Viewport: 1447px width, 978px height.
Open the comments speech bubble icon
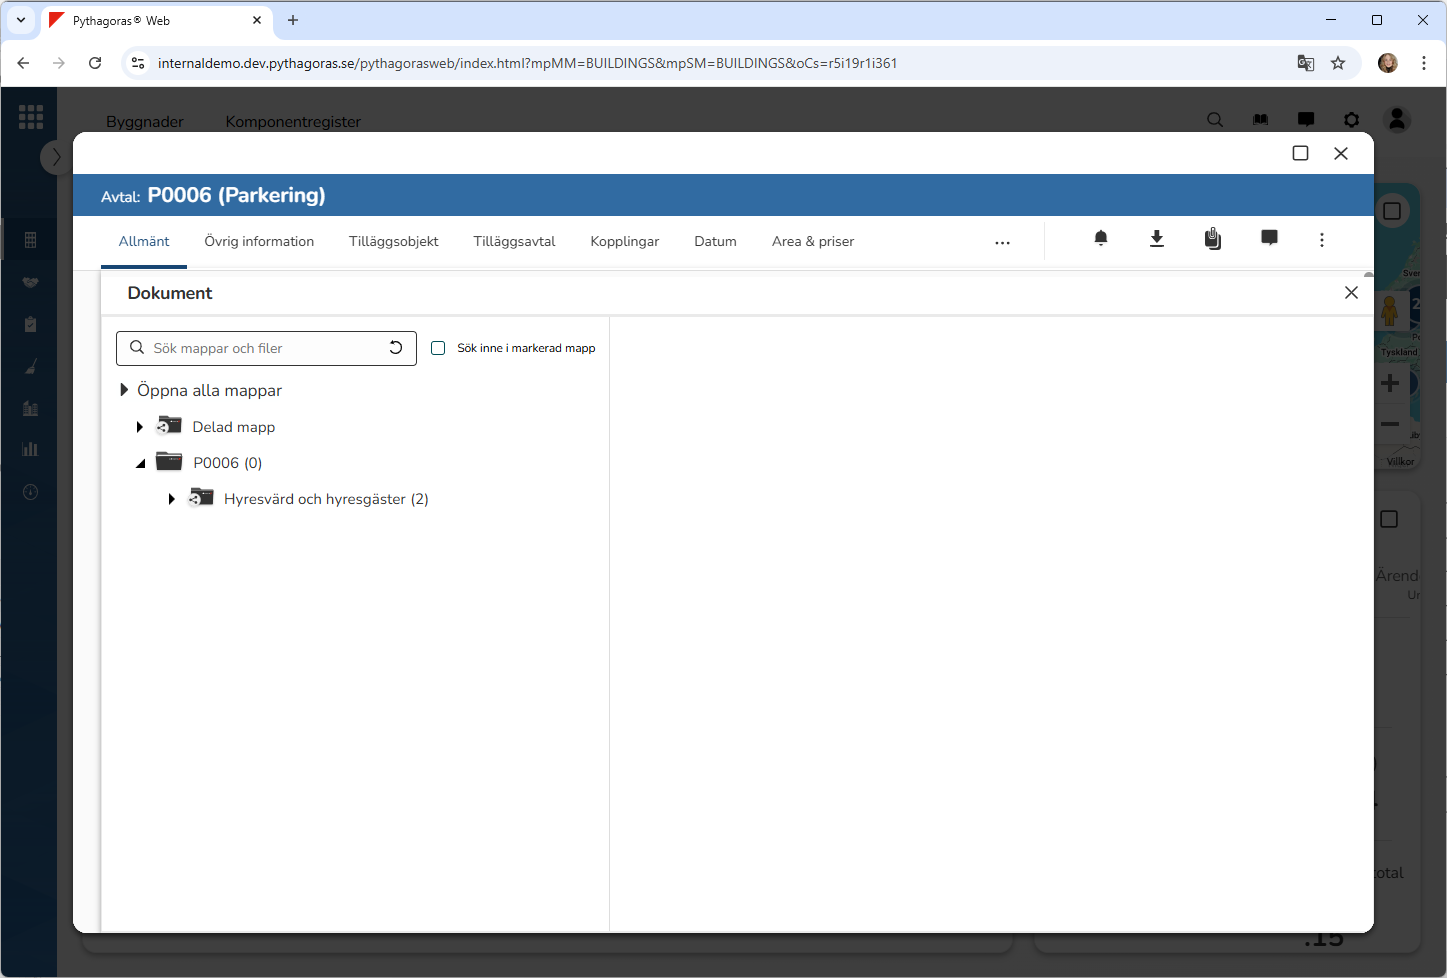click(x=1268, y=238)
